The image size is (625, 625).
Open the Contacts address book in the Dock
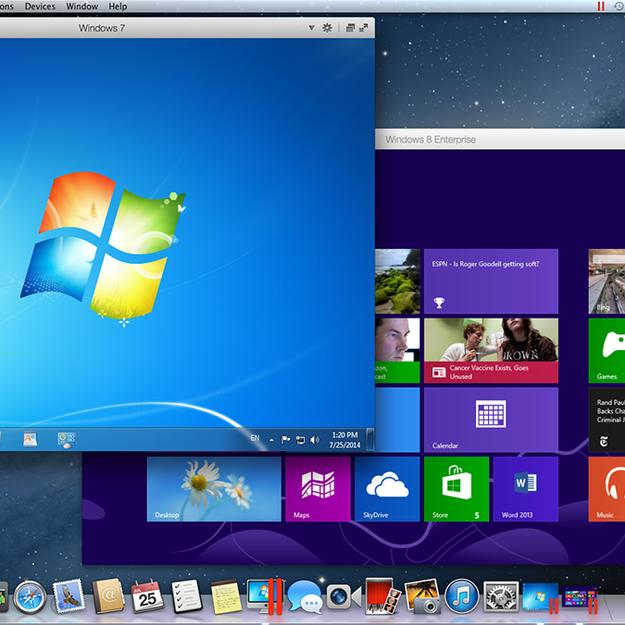(x=108, y=596)
